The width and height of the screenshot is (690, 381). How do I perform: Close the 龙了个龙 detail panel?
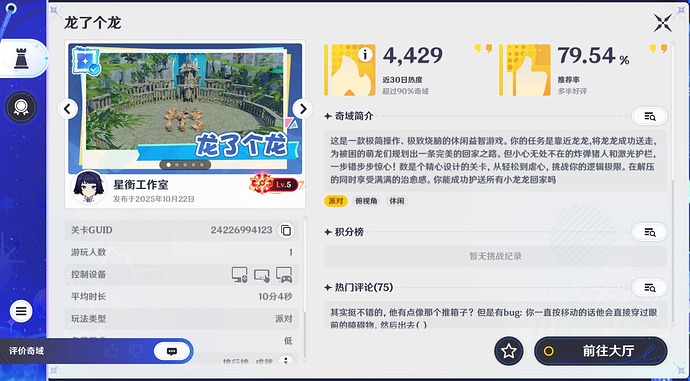(662, 23)
